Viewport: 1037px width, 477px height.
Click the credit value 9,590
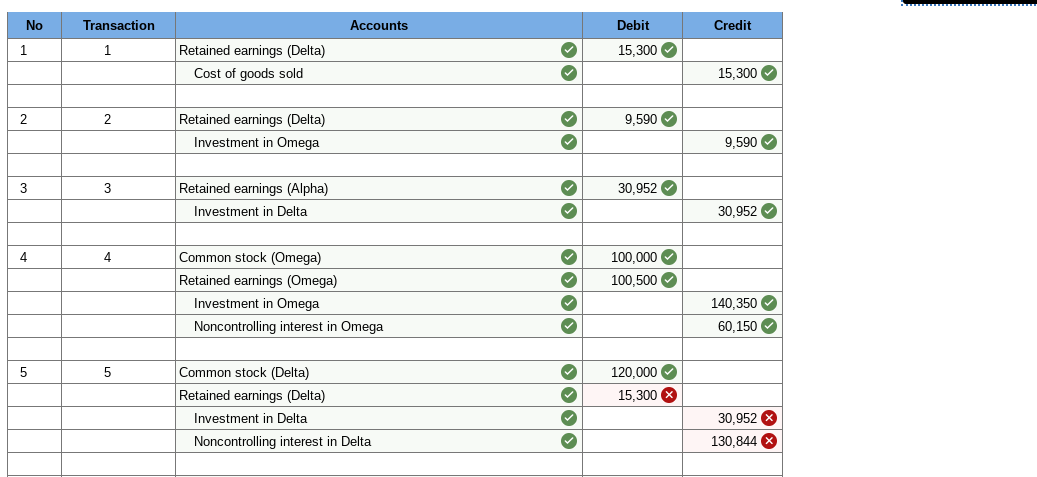[x=741, y=142]
